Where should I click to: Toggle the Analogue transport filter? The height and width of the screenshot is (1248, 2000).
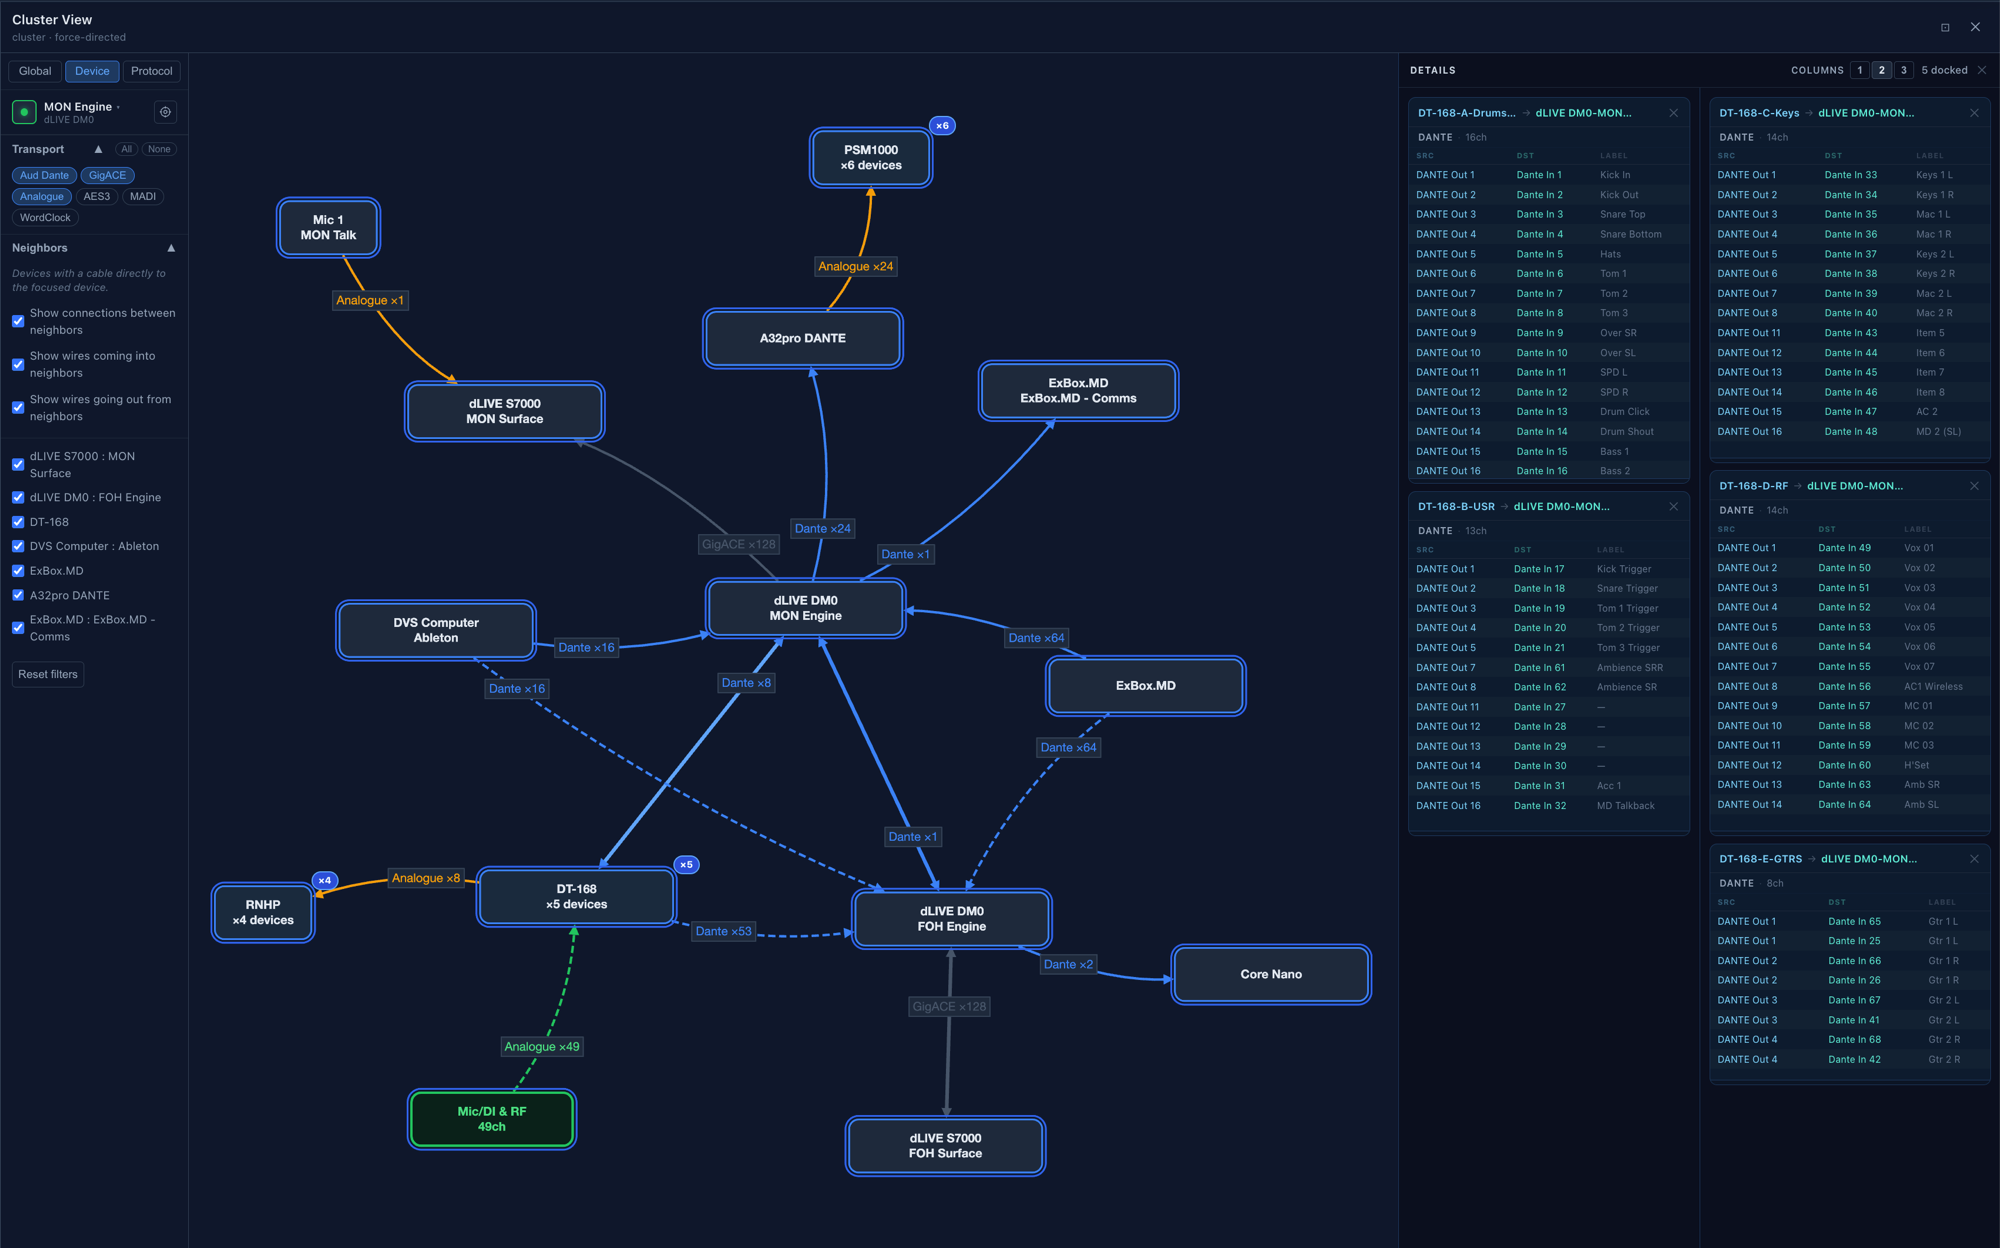click(42, 197)
